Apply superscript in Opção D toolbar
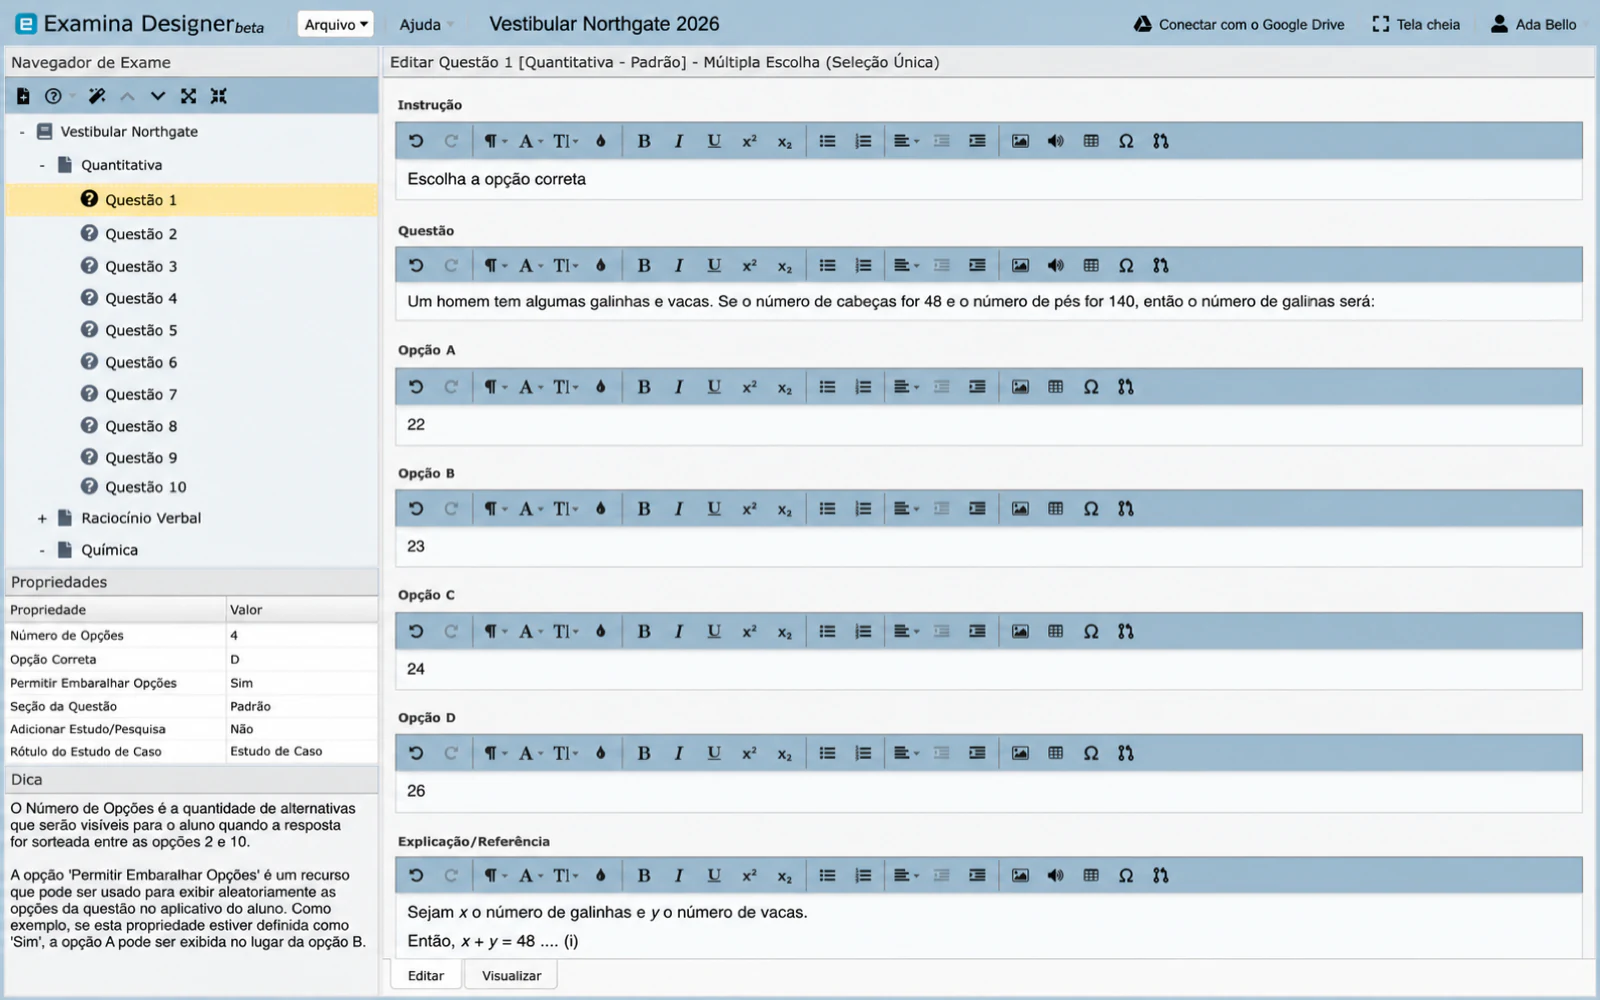This screenshot has width=1600, height=1000. [x=749, y=753]
